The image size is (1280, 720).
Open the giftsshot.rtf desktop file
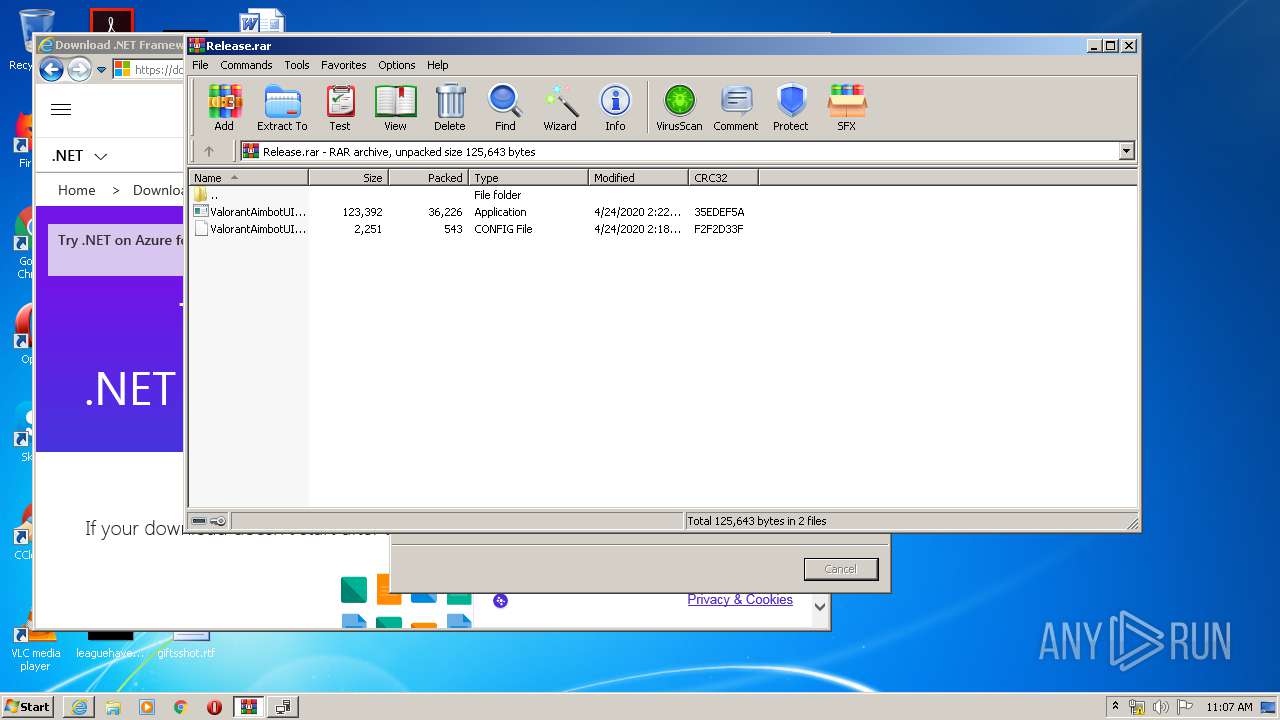(186, 645)
